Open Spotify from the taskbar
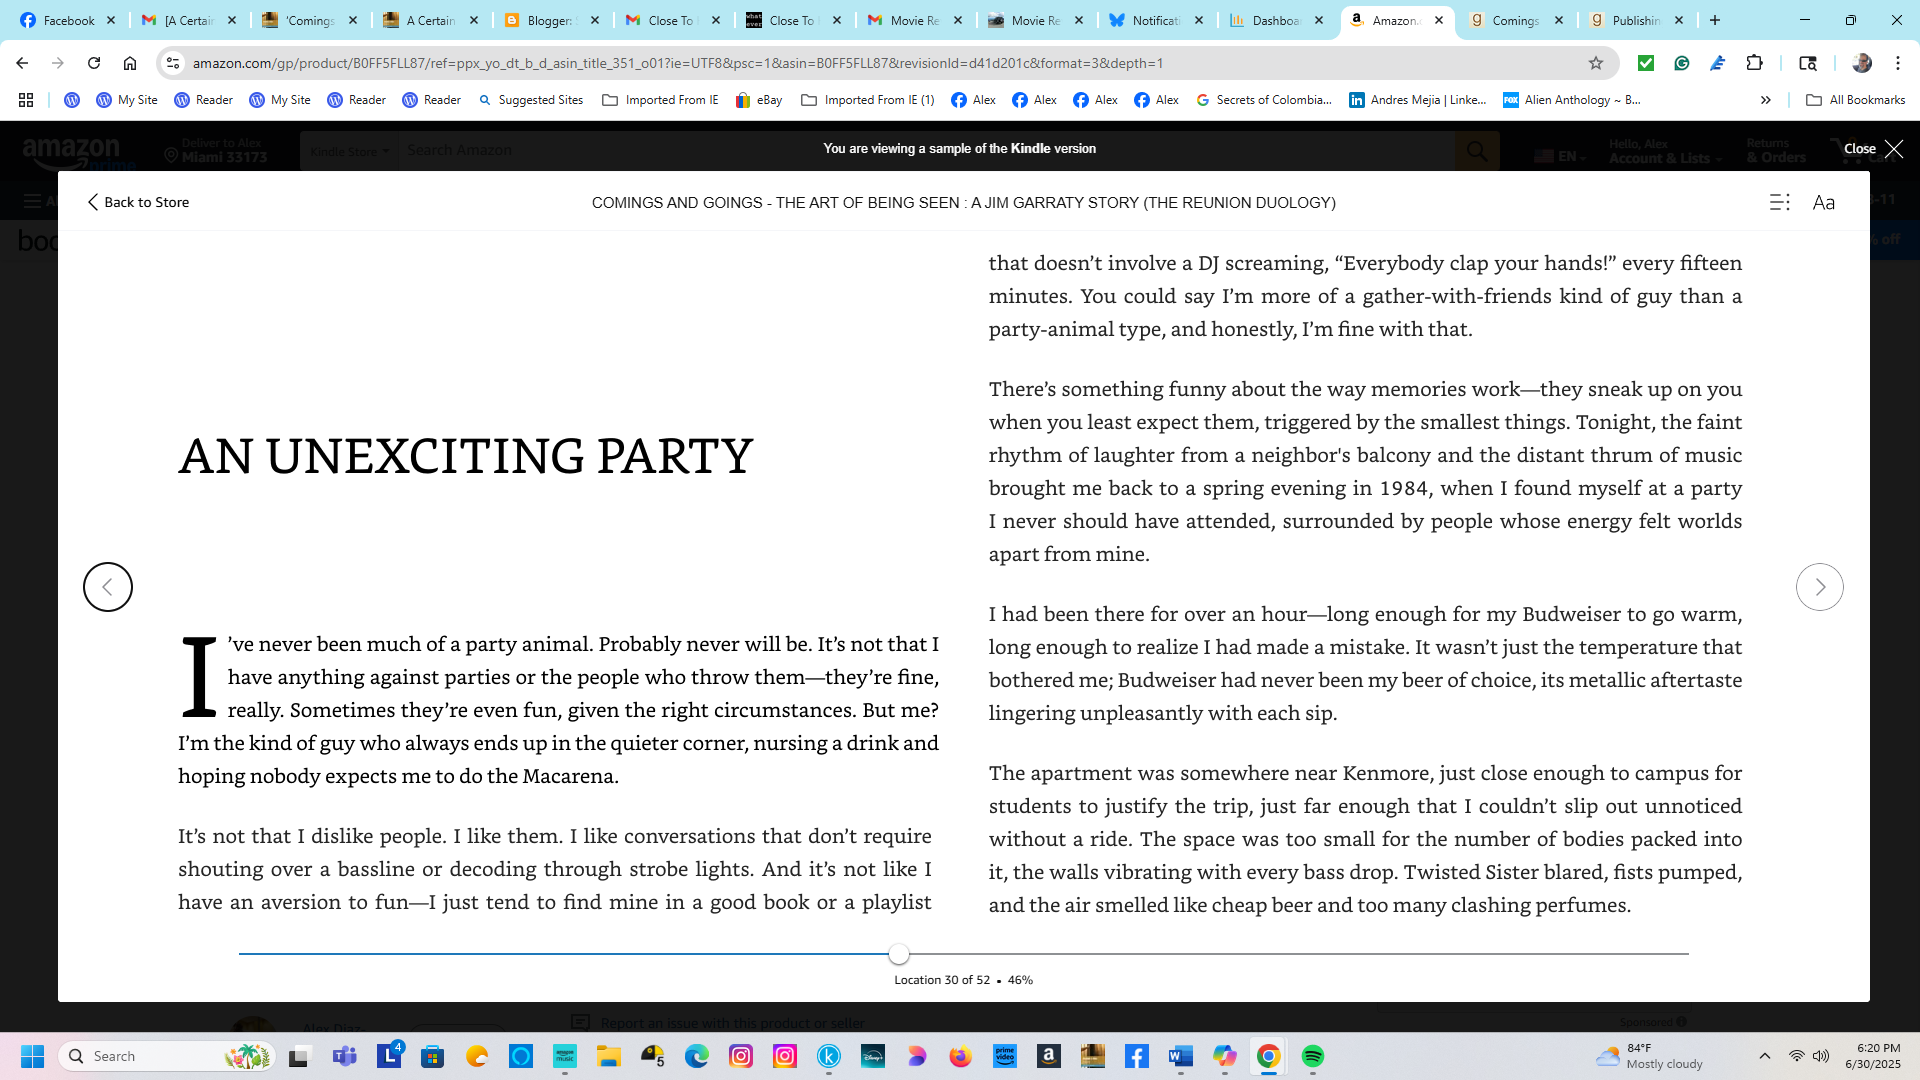Image resolution: width=1920 pixels, height=1080 pixels. [1312, 1056]
